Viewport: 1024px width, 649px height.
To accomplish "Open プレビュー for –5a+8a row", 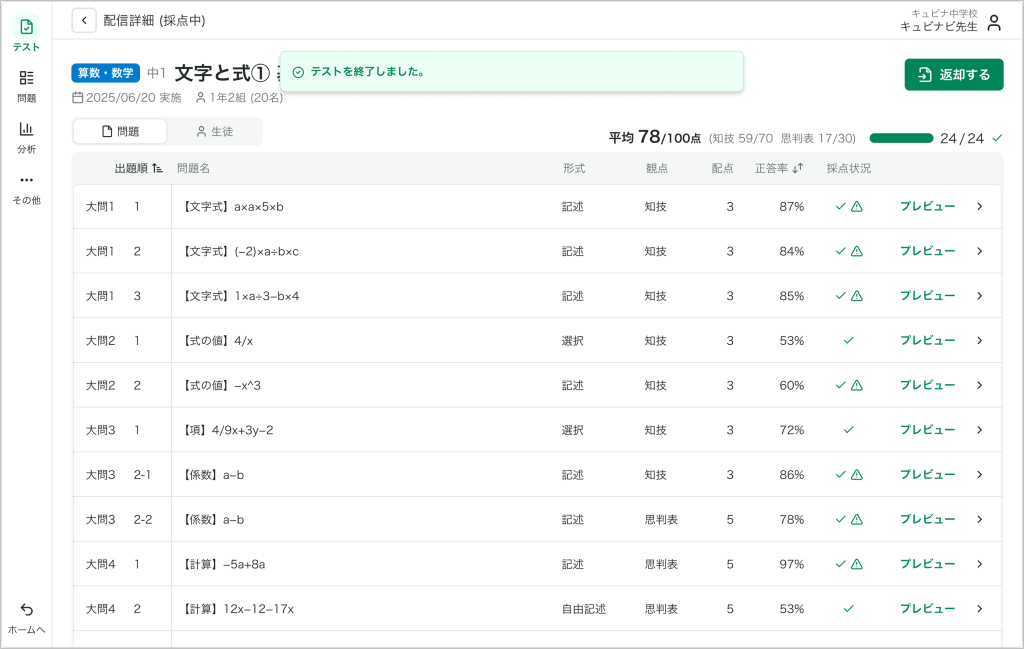I will (x=927, y=564).
